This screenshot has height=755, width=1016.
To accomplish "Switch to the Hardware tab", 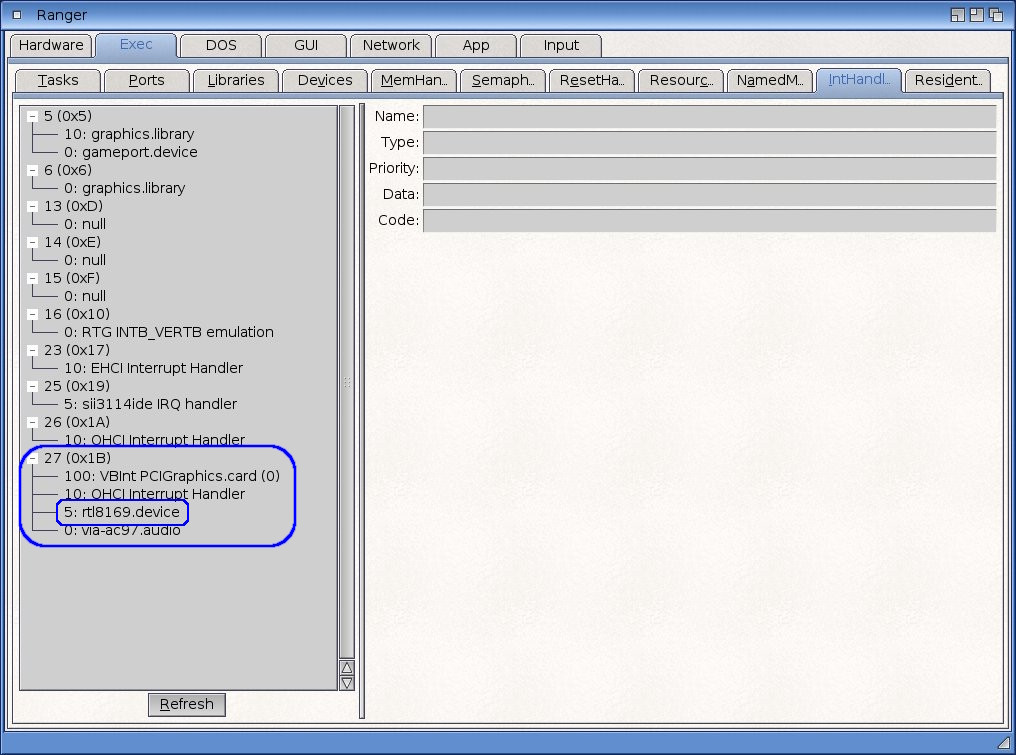I will (51, 45).
